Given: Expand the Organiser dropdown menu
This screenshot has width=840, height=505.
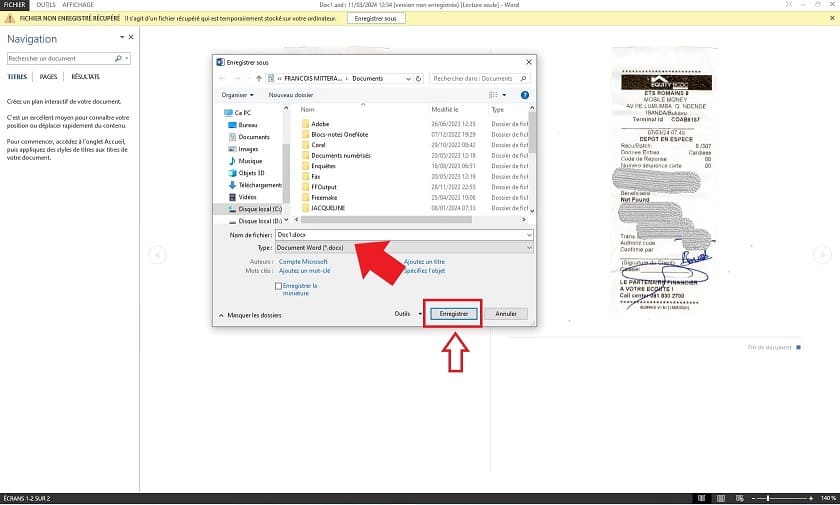Looking at the screenshot, I should click(236, 95).
